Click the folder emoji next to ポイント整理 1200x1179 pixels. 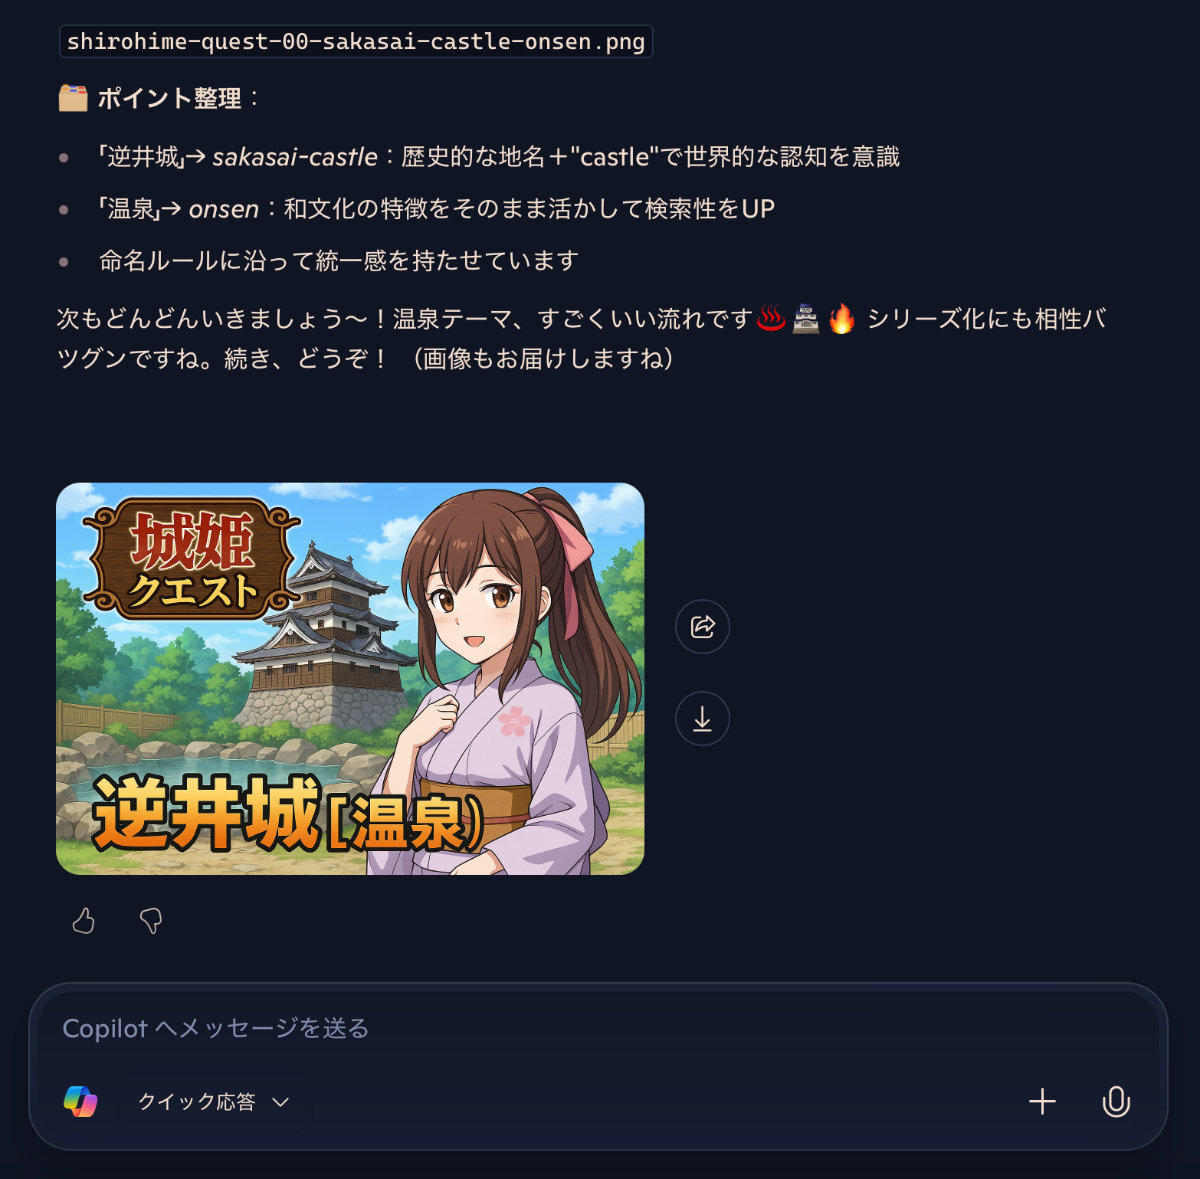73,98
